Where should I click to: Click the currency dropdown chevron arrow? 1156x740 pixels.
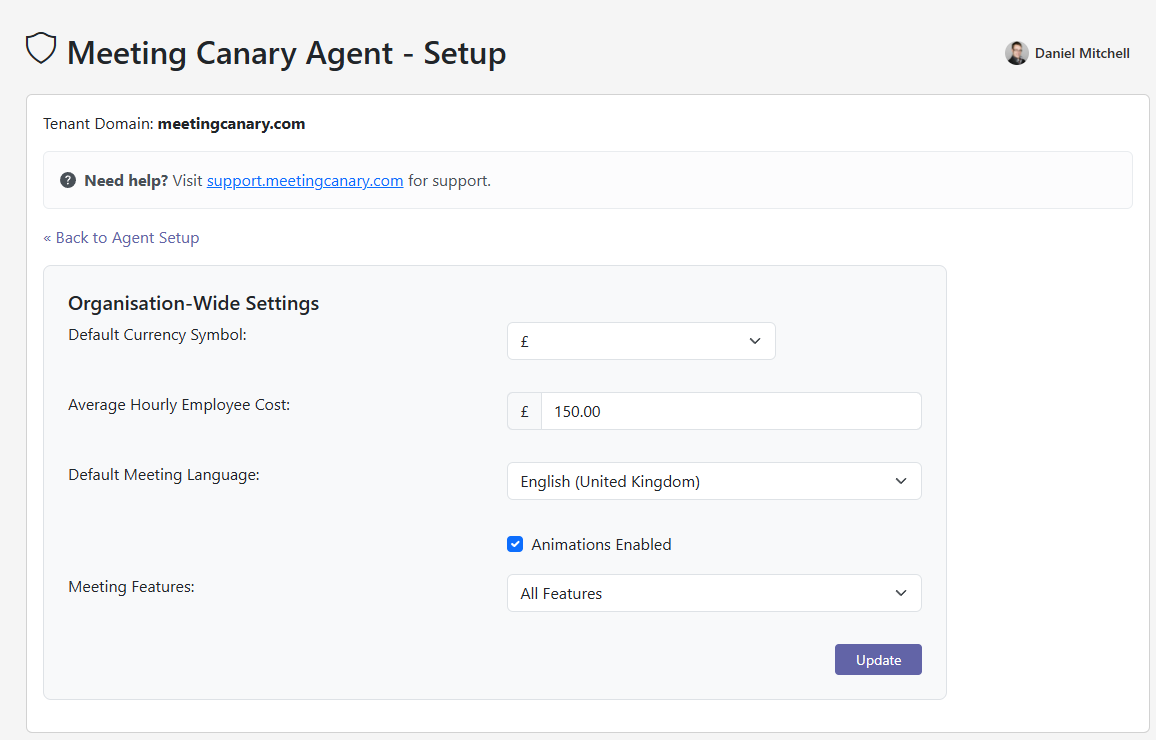coord(755,341)
